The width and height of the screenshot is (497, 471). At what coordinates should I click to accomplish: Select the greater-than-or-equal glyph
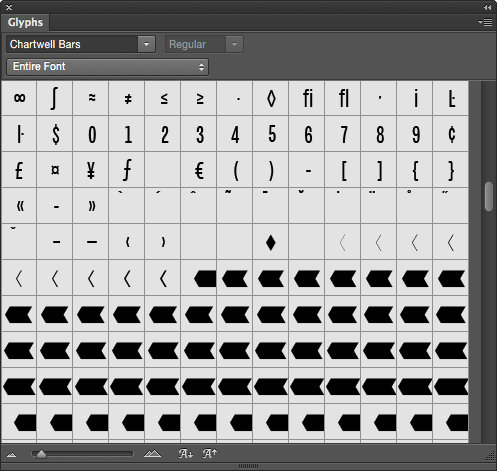click(199, 98)
